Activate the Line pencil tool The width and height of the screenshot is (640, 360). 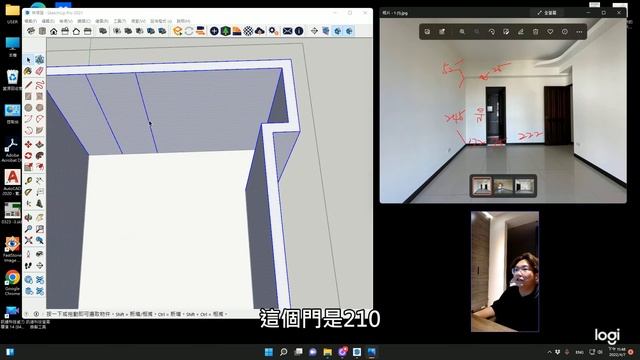28,85
